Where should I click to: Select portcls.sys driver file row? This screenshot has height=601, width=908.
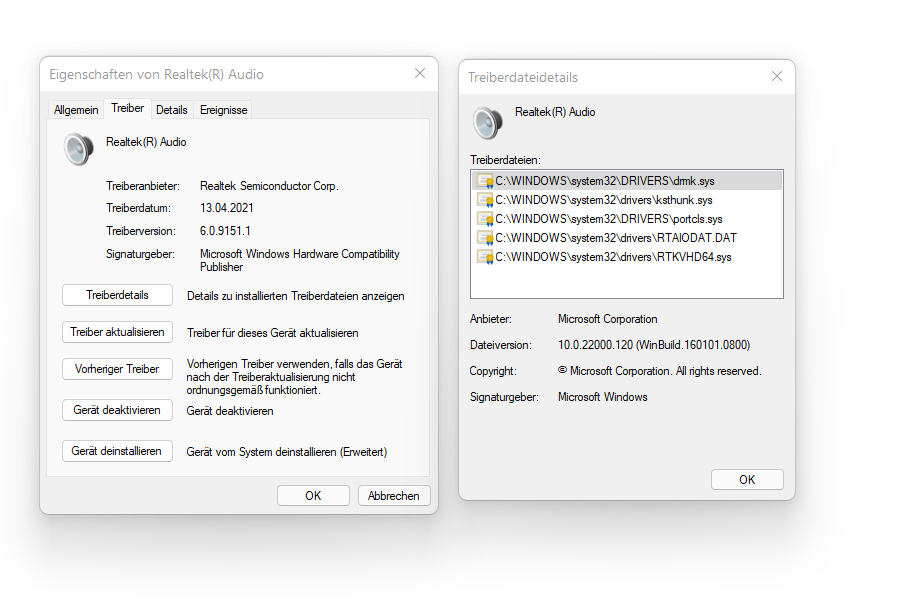pos(627,219)
